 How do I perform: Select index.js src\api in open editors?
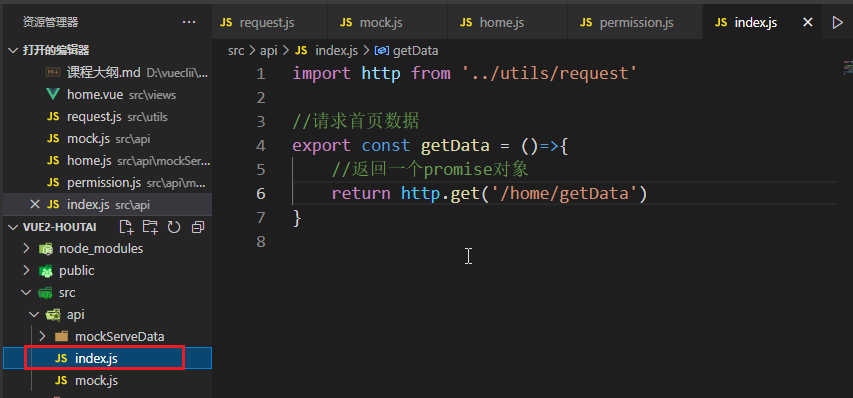(x=107, y=204)
